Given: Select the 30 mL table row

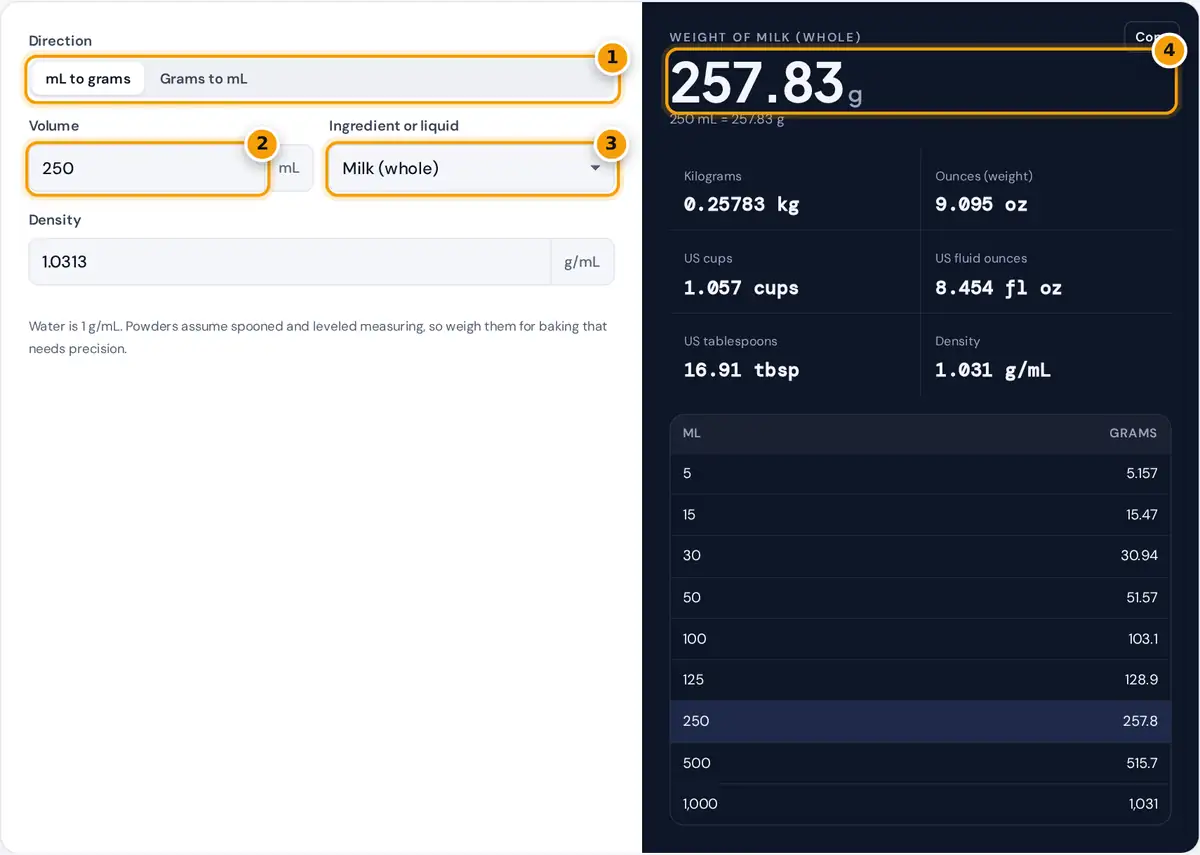Looking at the screenshot, I should point(920,556).
